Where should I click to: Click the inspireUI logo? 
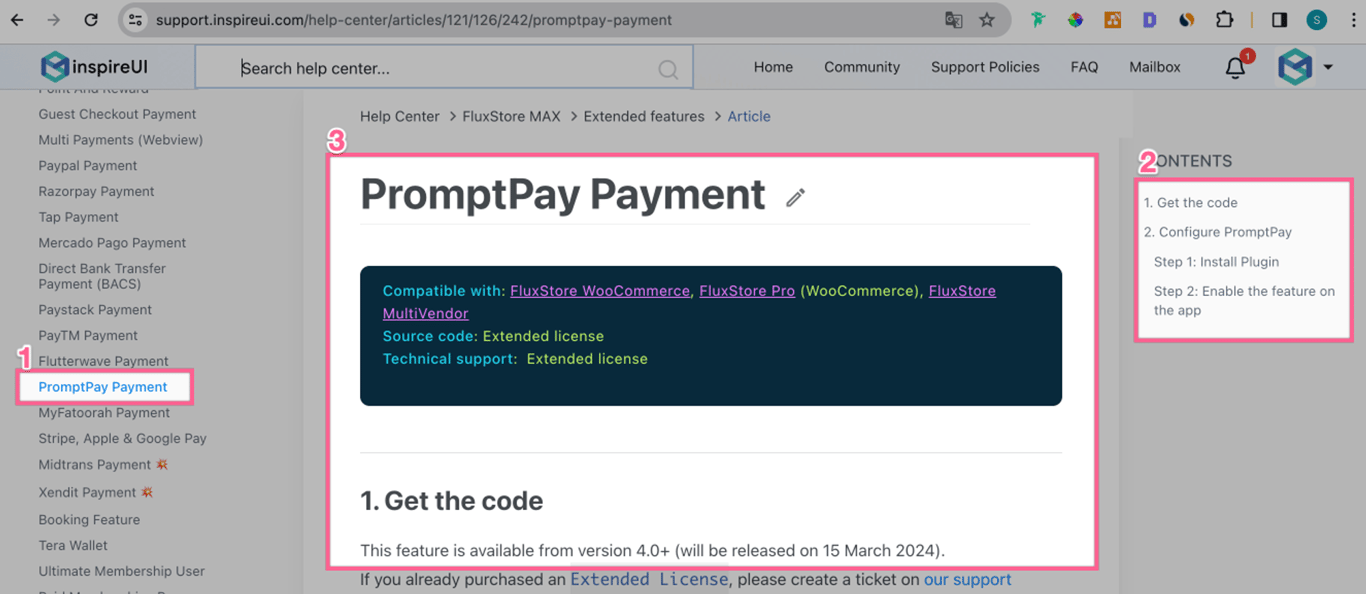pyautogui.click(x=94, y=67)
